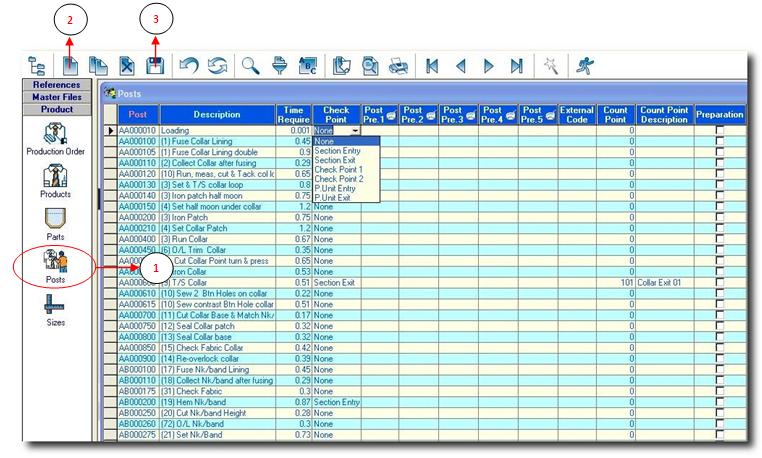Select Check Point 1 option
Image resolution: width=762 pixels, height=458 pixels.
[x=337, y=170]
